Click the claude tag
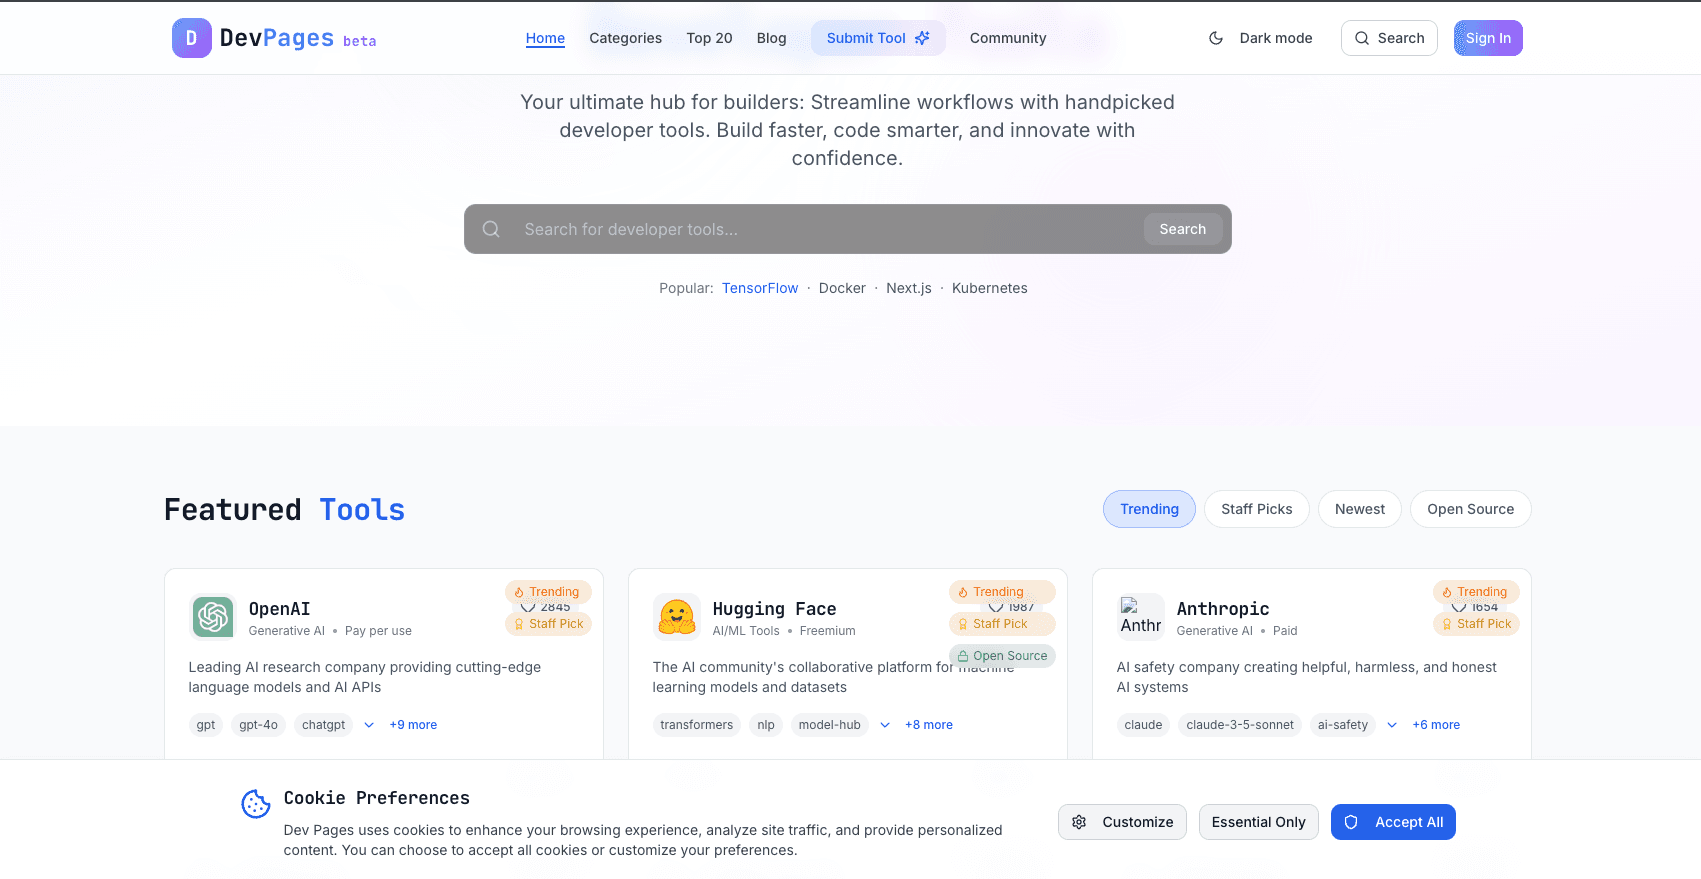The width and height of the screenshot is (1701, 879). [x=1143, y=725]
